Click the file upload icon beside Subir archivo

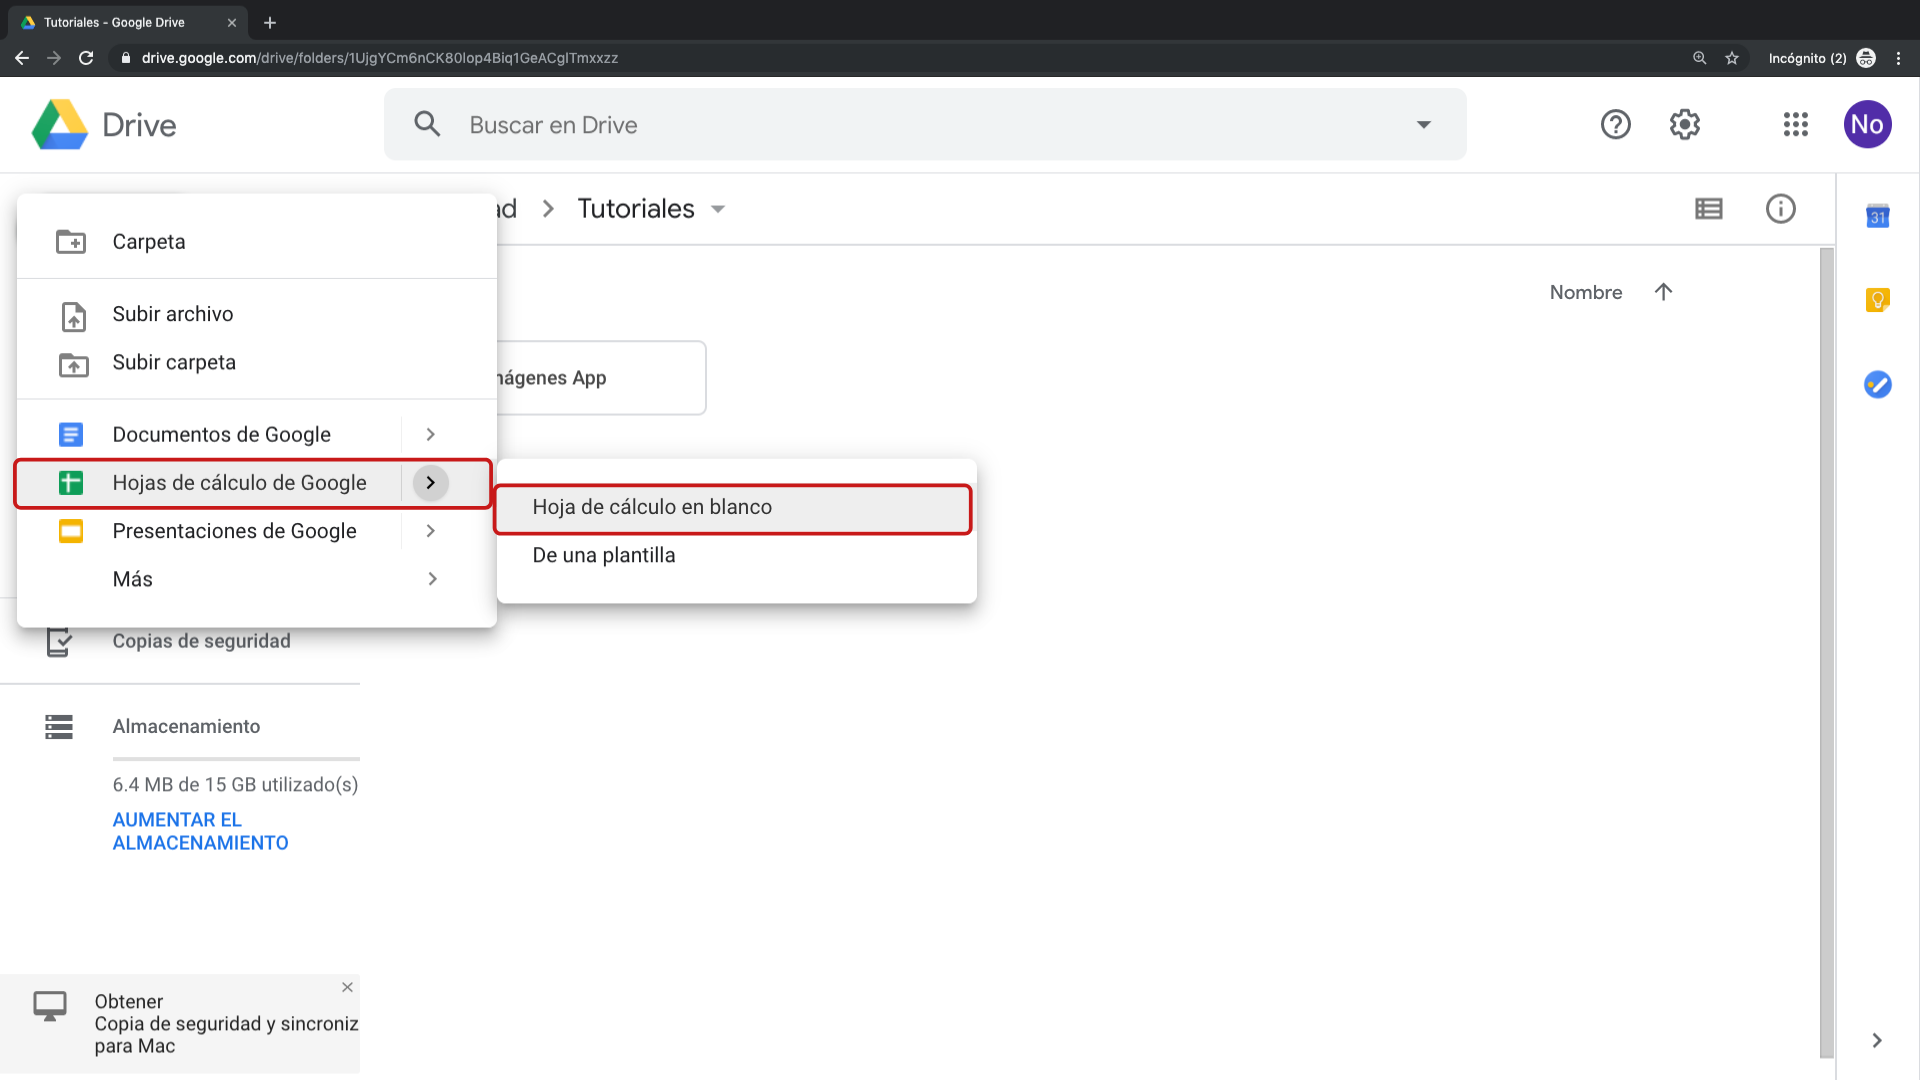pyautogui.click(x=74, y=316)
